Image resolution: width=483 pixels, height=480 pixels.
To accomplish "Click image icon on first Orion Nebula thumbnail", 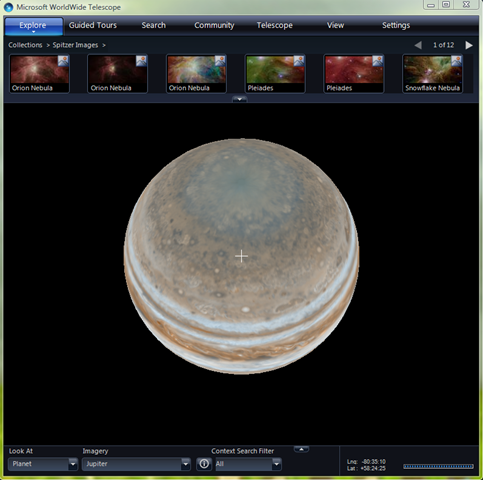I will [x=63, y=61].
